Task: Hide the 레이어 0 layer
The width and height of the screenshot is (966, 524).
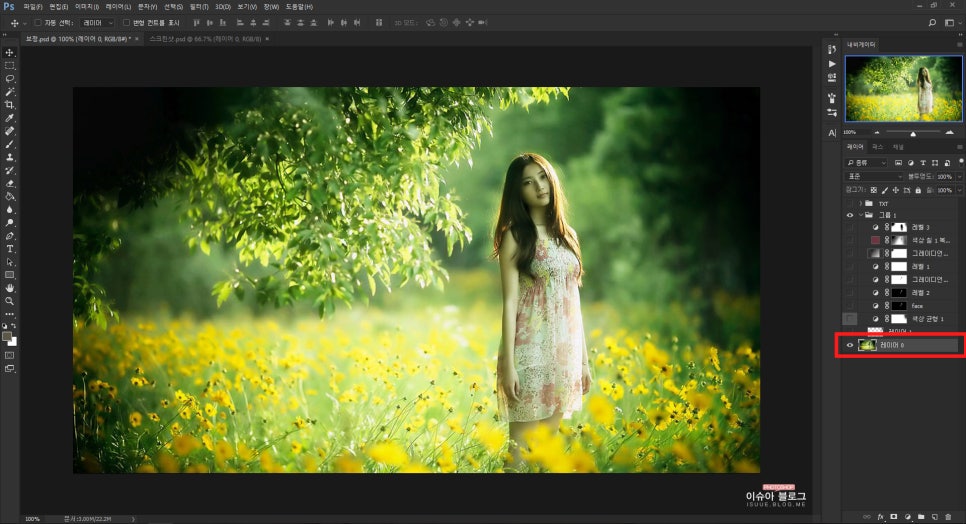Action: (x=850, y=345)
